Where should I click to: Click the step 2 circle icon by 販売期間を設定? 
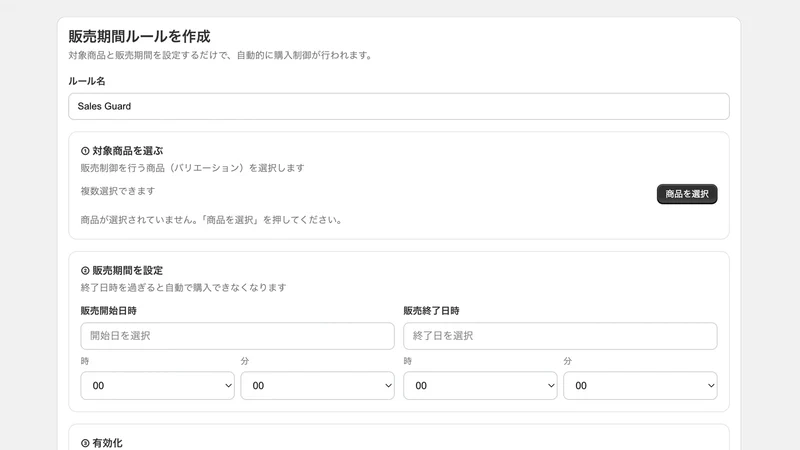tap(85, 270)
